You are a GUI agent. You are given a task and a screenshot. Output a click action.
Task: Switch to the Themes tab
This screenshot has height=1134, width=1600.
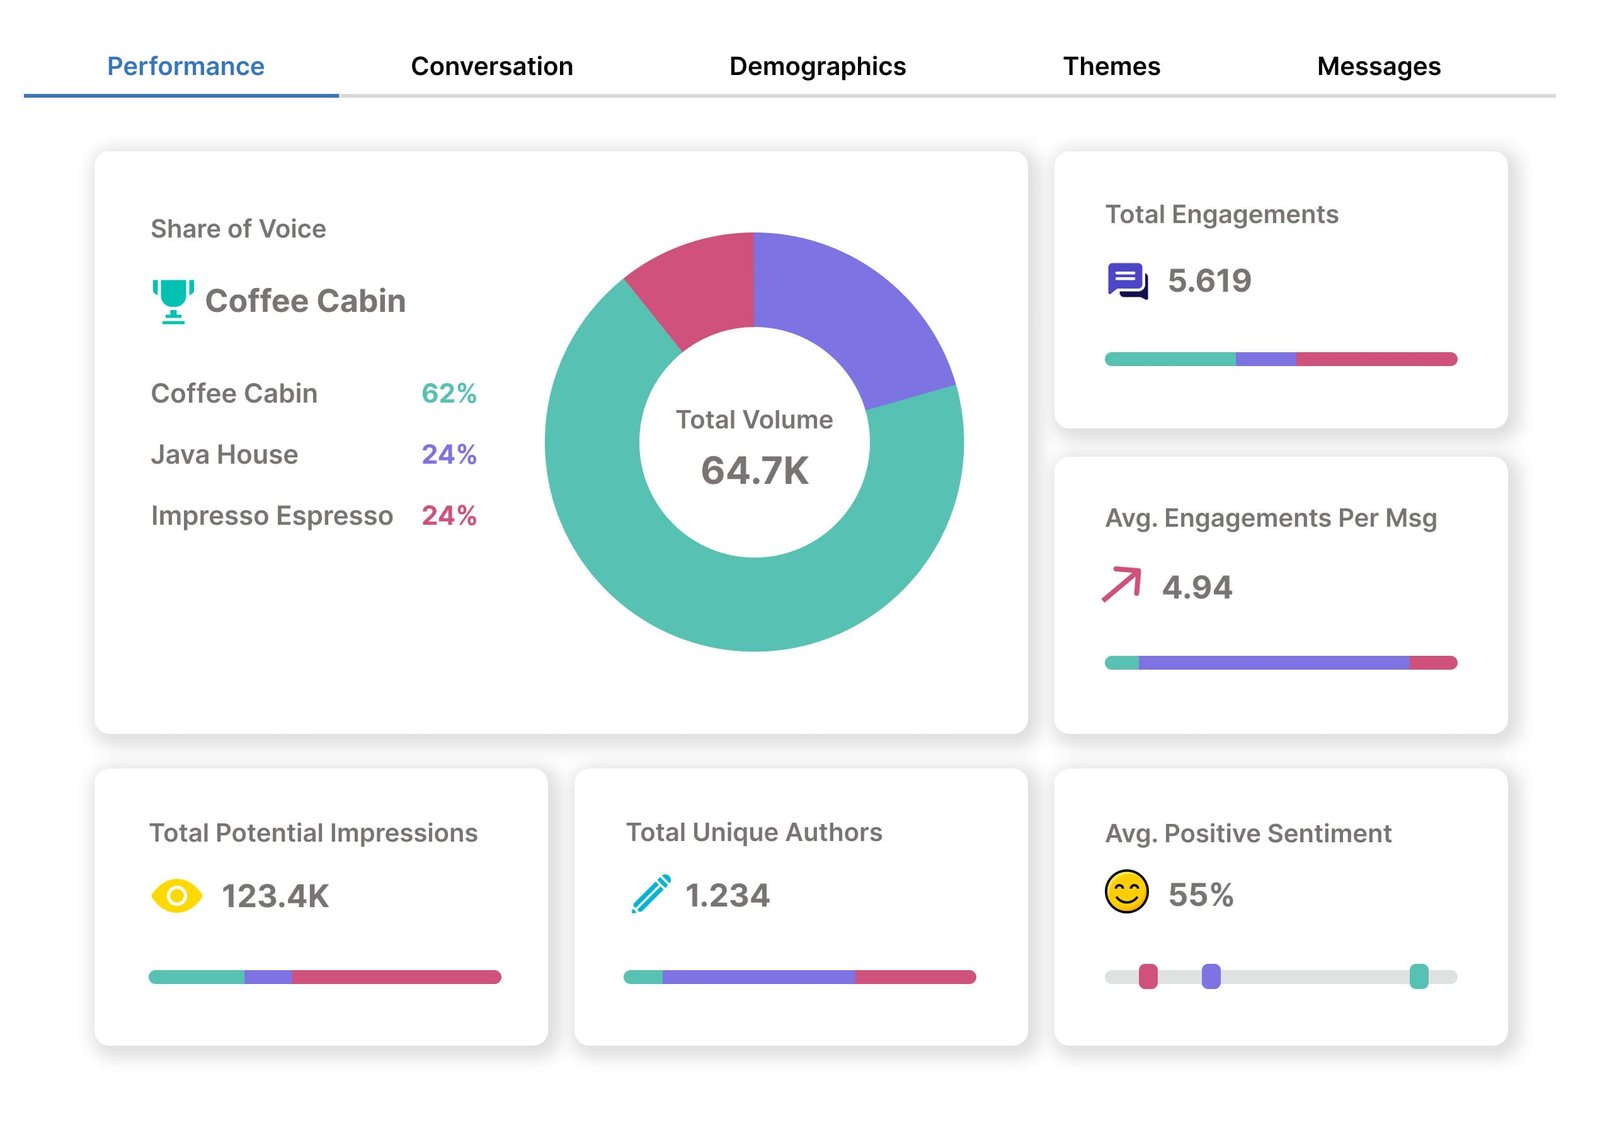point(1112,66)
